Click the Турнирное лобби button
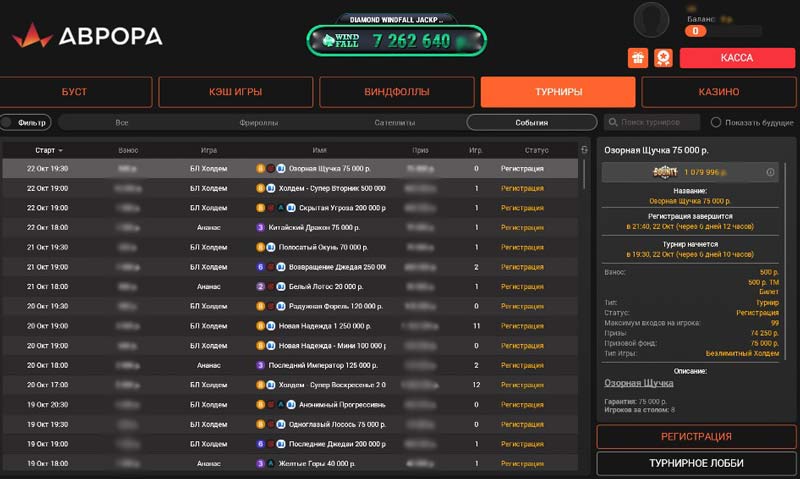 pyautogui.click(x=691, y=464)
